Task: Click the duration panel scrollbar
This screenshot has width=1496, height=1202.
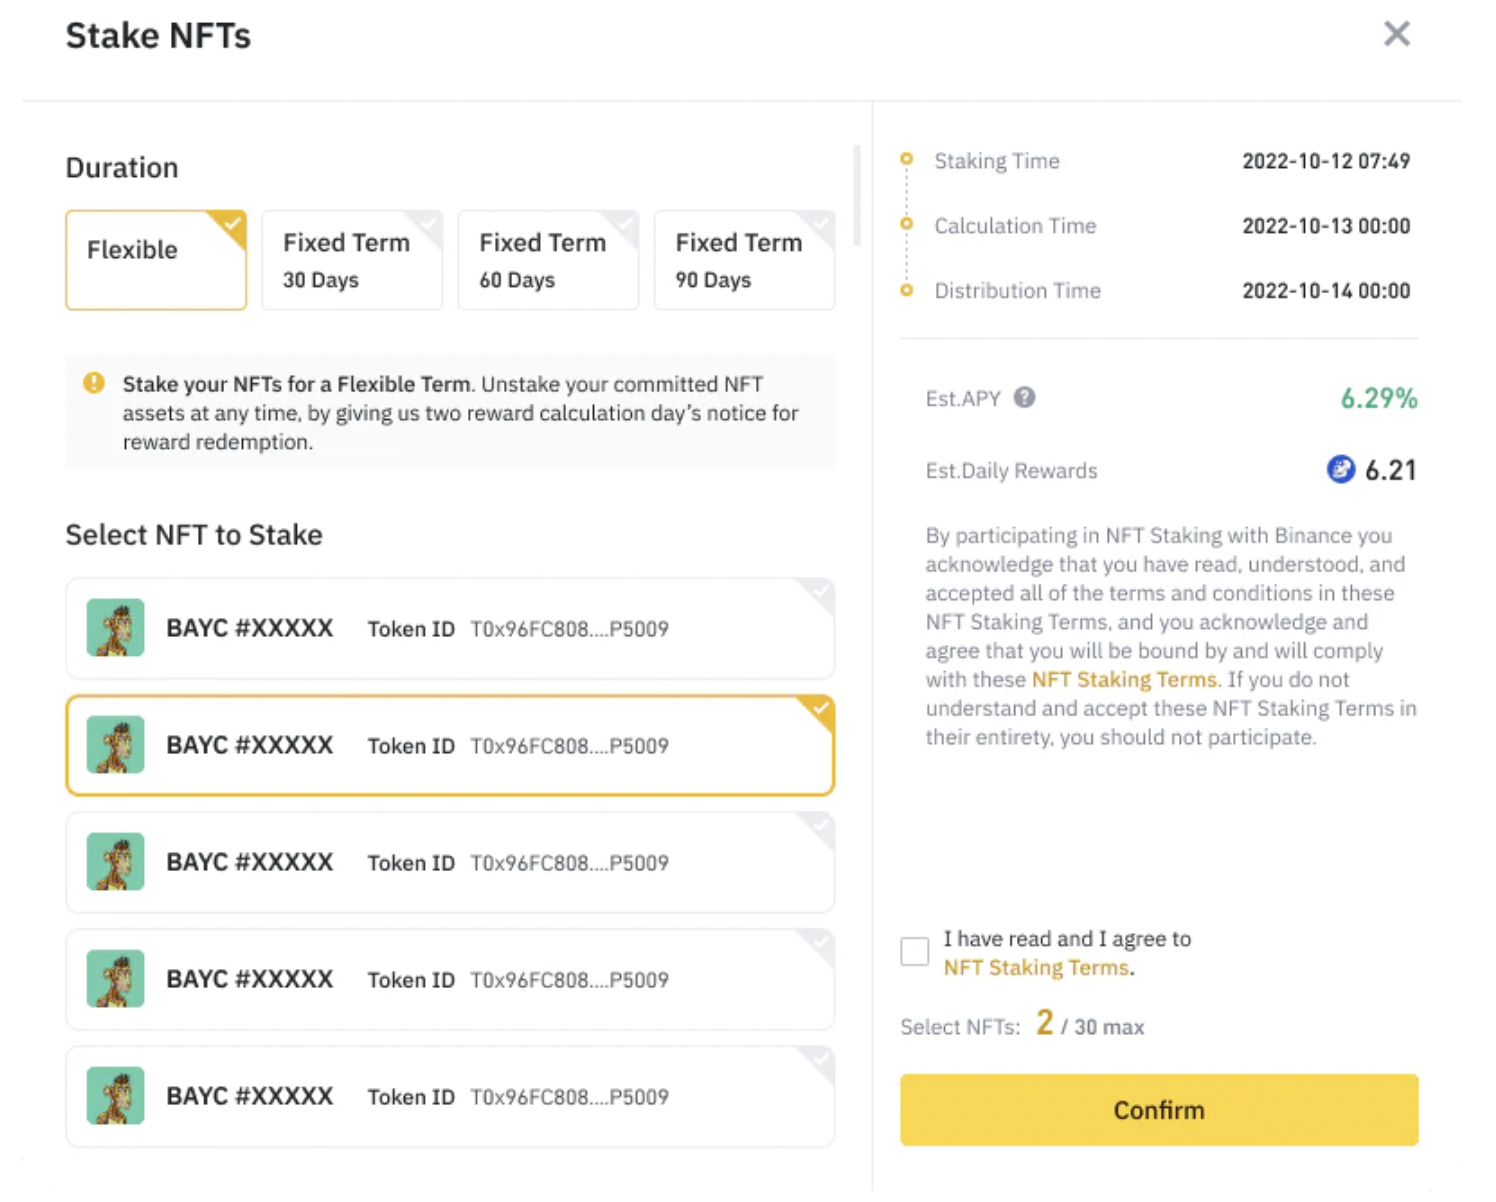Action: [x=857, y=196]
